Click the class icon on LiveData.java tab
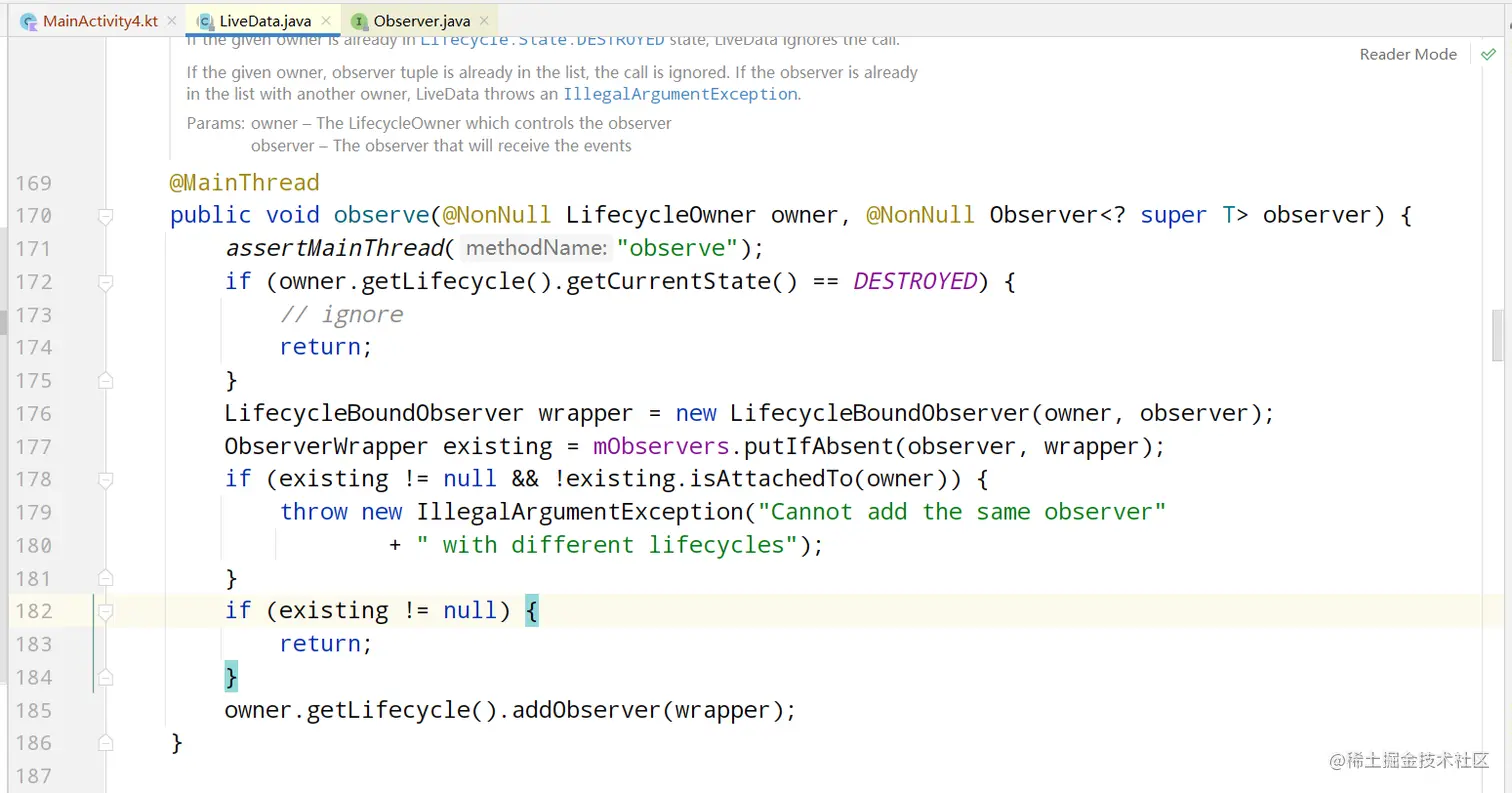The width and height of the screenshot is (1512, 793). (x=205, y=21)
